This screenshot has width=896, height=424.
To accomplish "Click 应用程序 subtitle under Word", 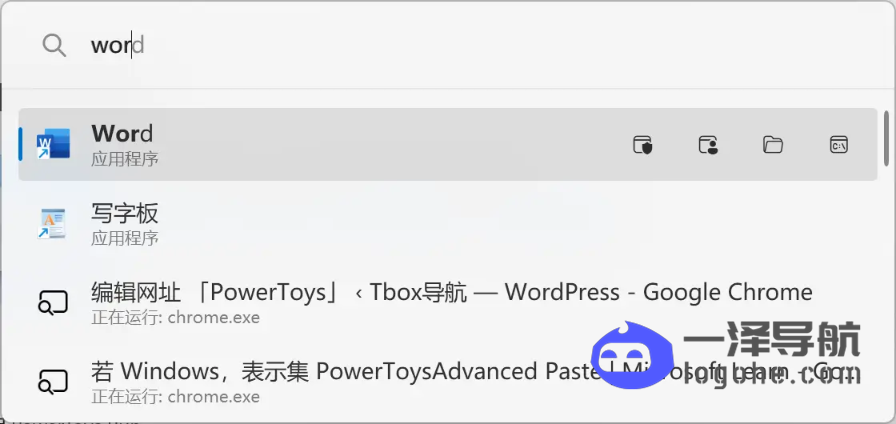I will coord(125,159).
